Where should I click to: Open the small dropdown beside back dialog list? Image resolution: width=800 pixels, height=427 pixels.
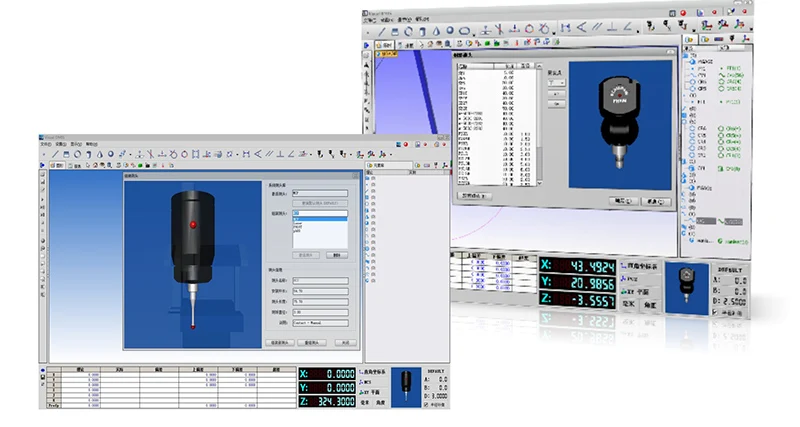click(x=557, y=84)
